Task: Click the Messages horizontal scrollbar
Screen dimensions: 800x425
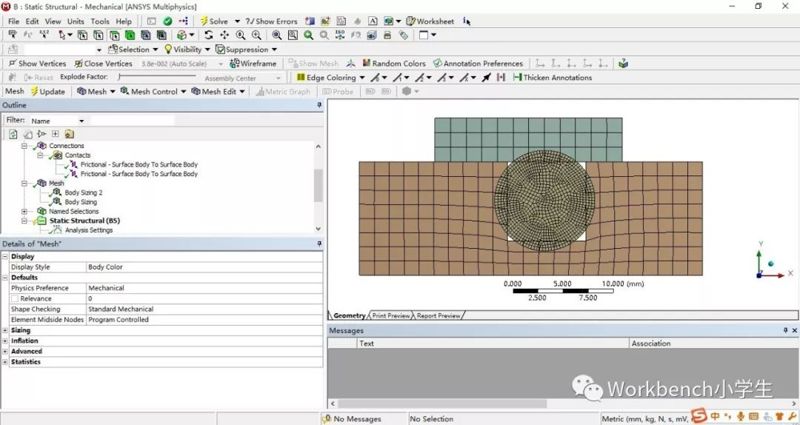Action: pos(442,404)
